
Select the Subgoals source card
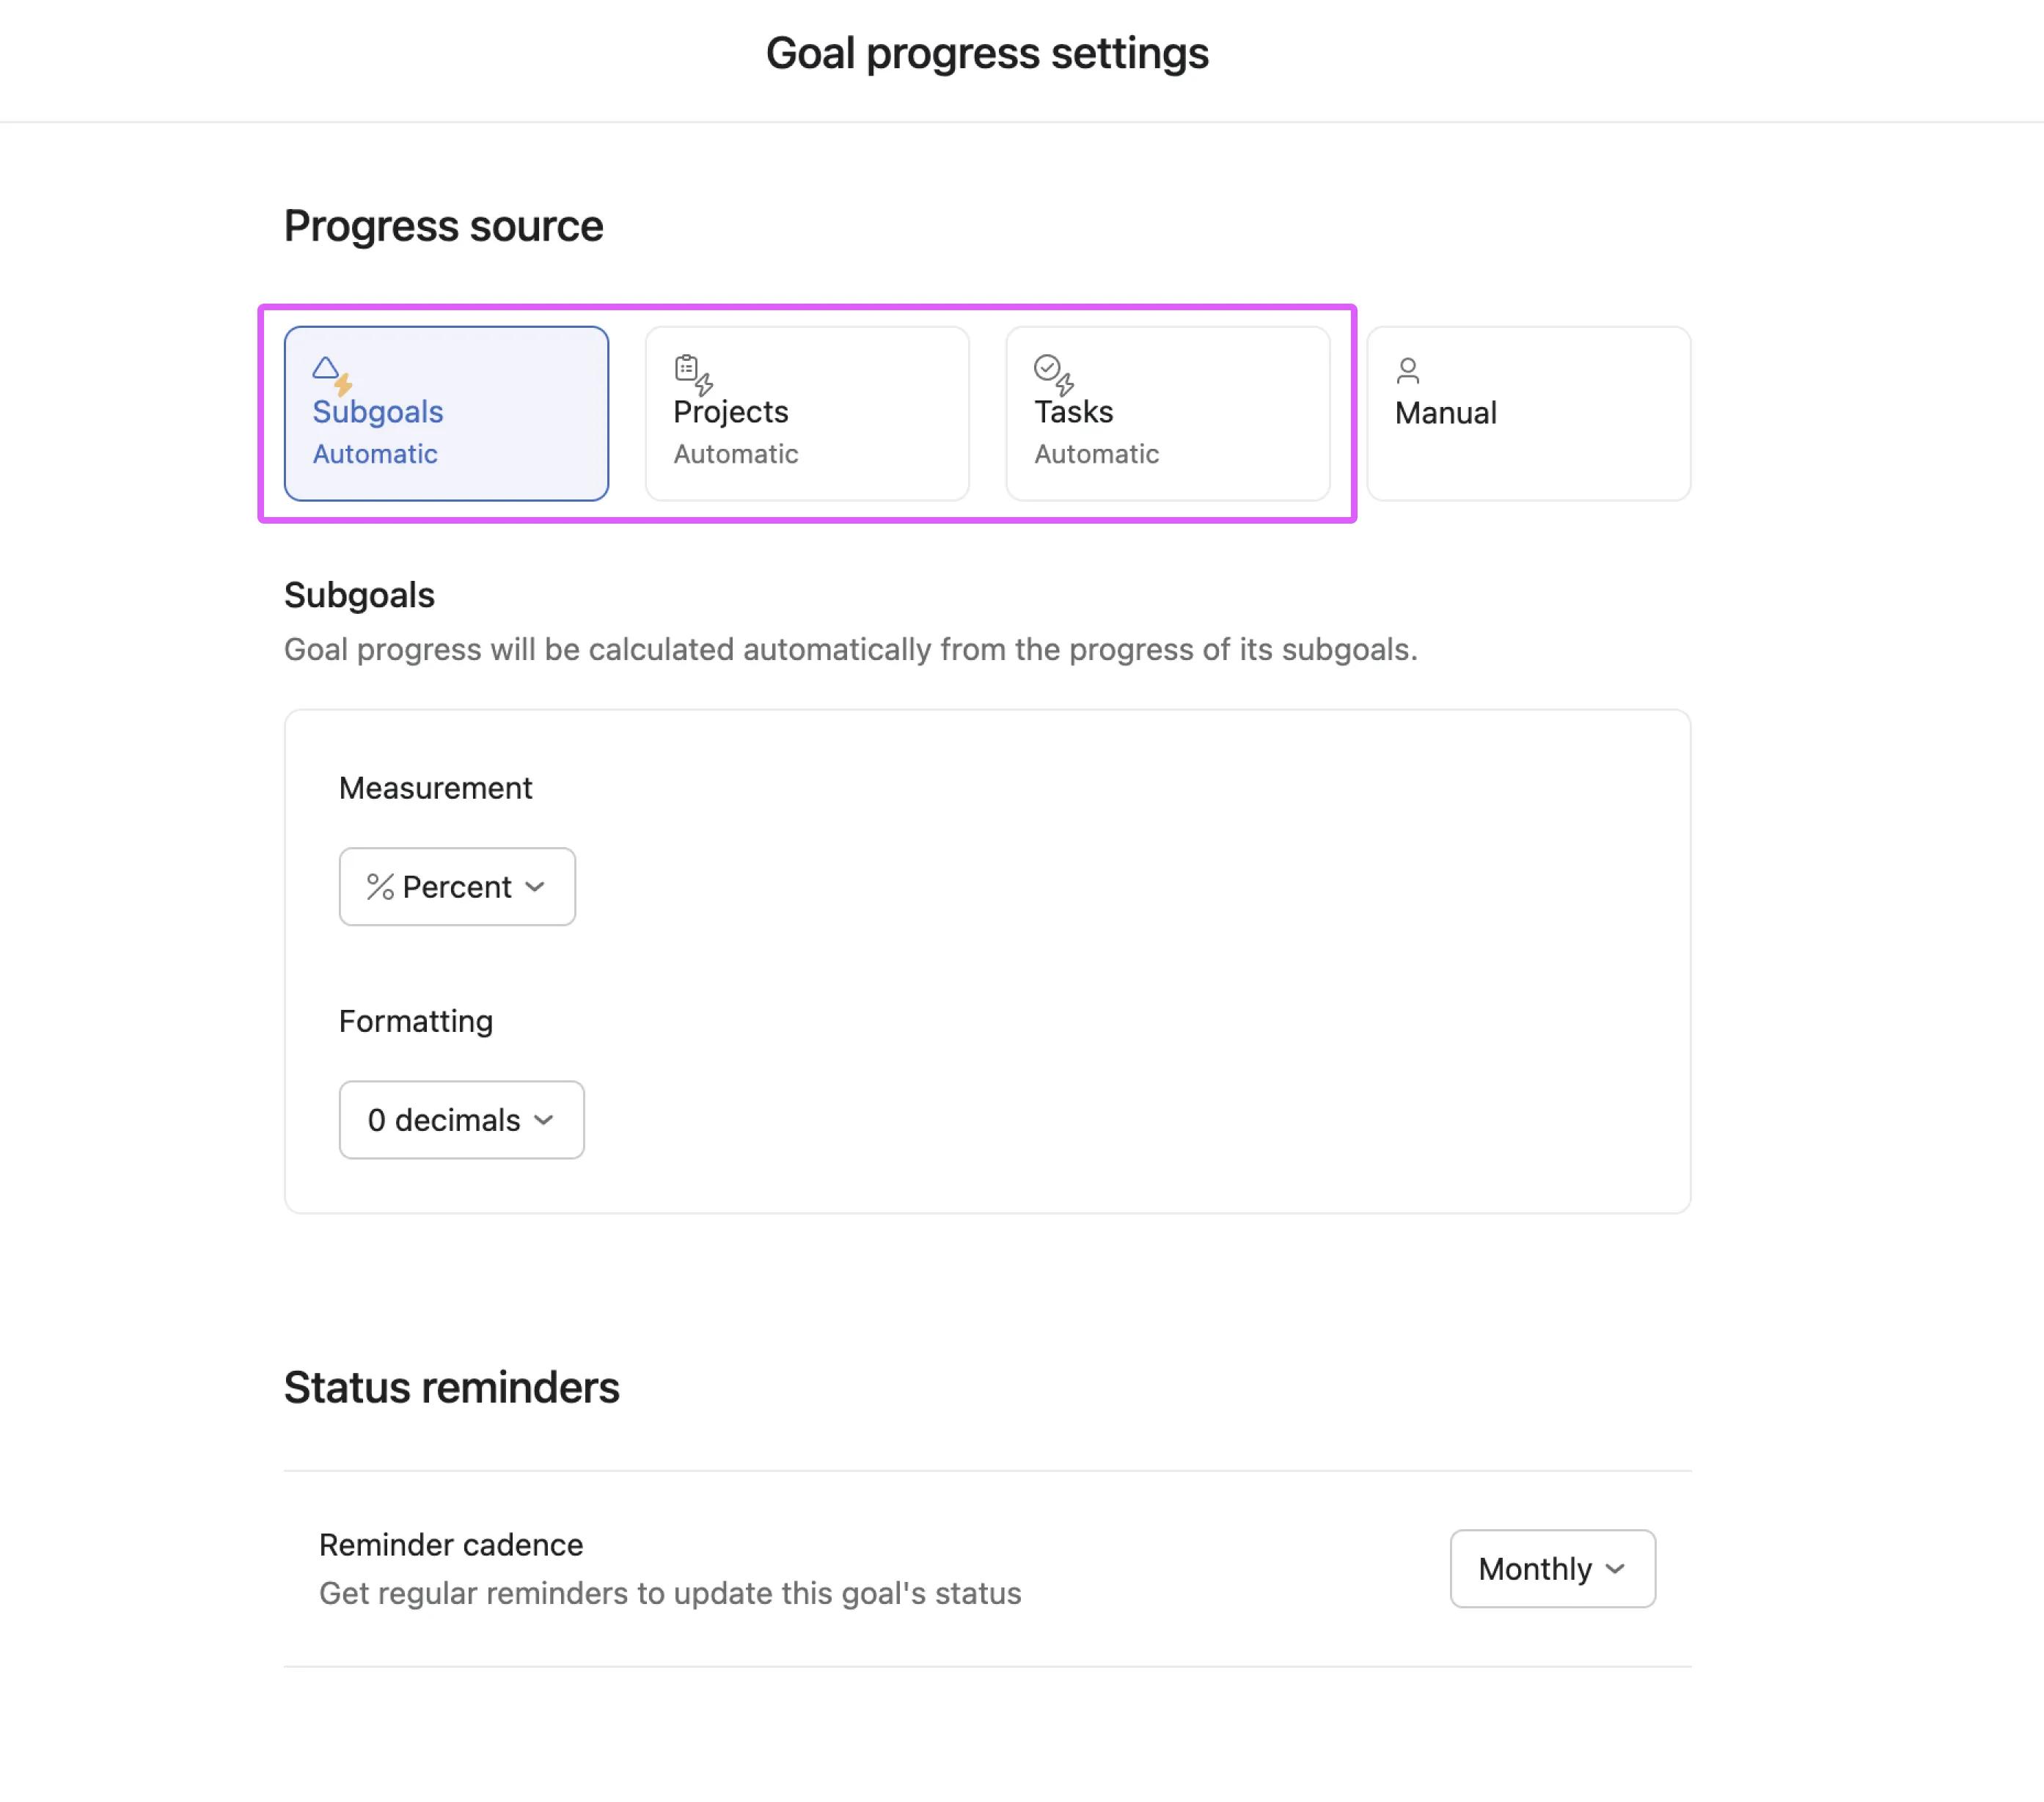(446, 414)
